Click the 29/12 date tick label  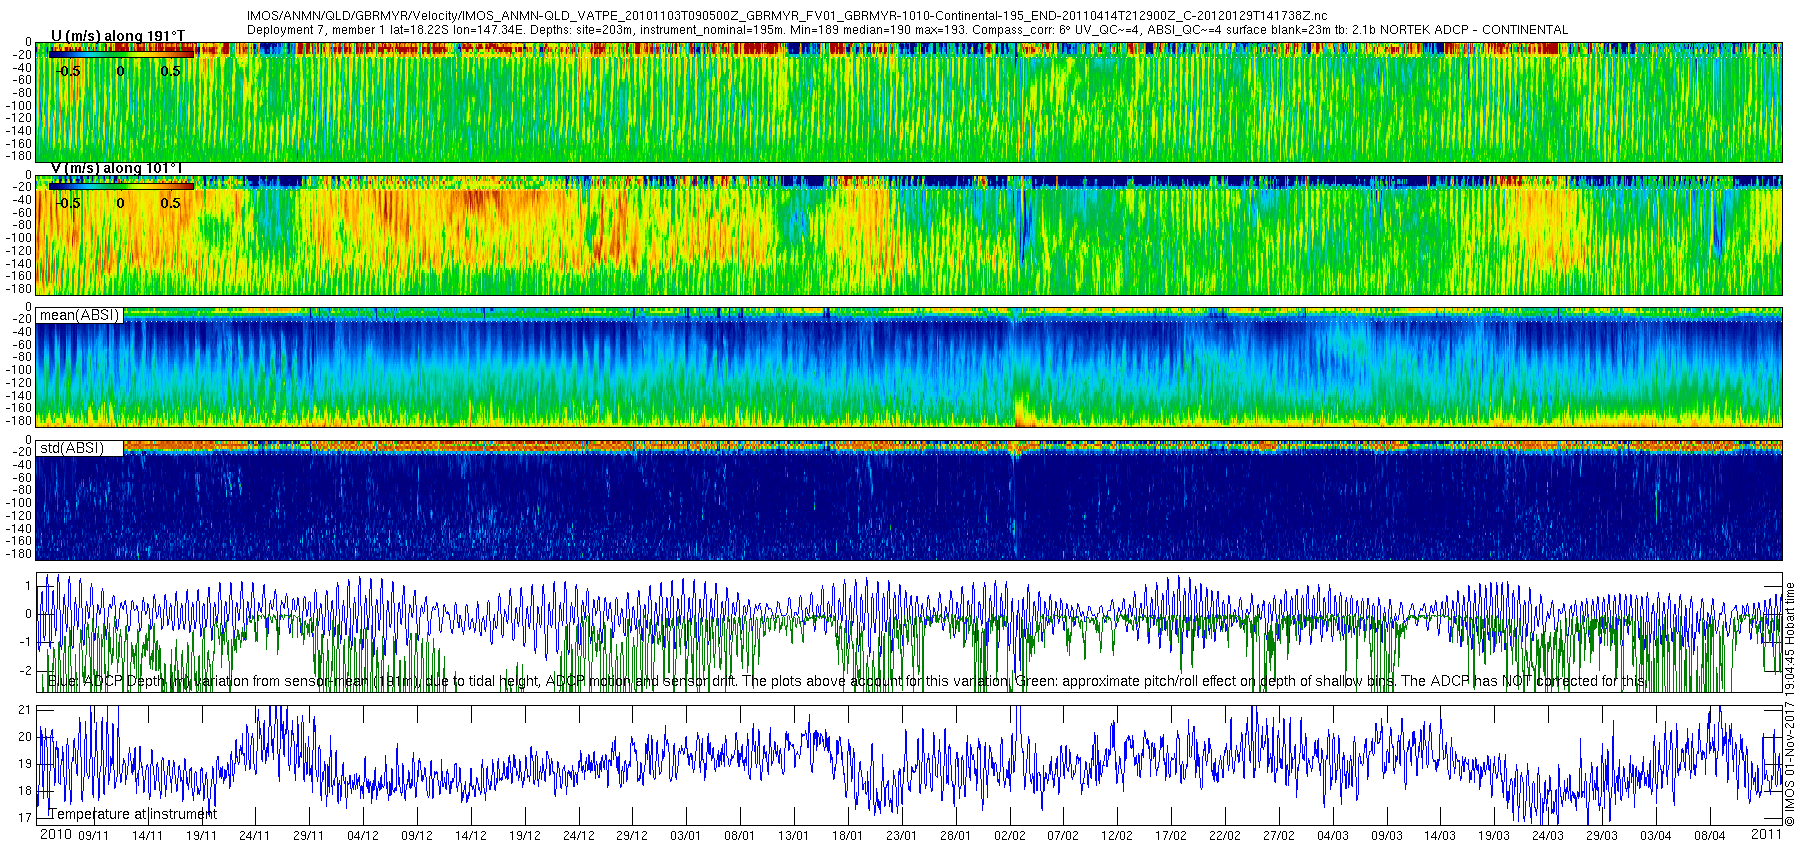pos(631,836)
